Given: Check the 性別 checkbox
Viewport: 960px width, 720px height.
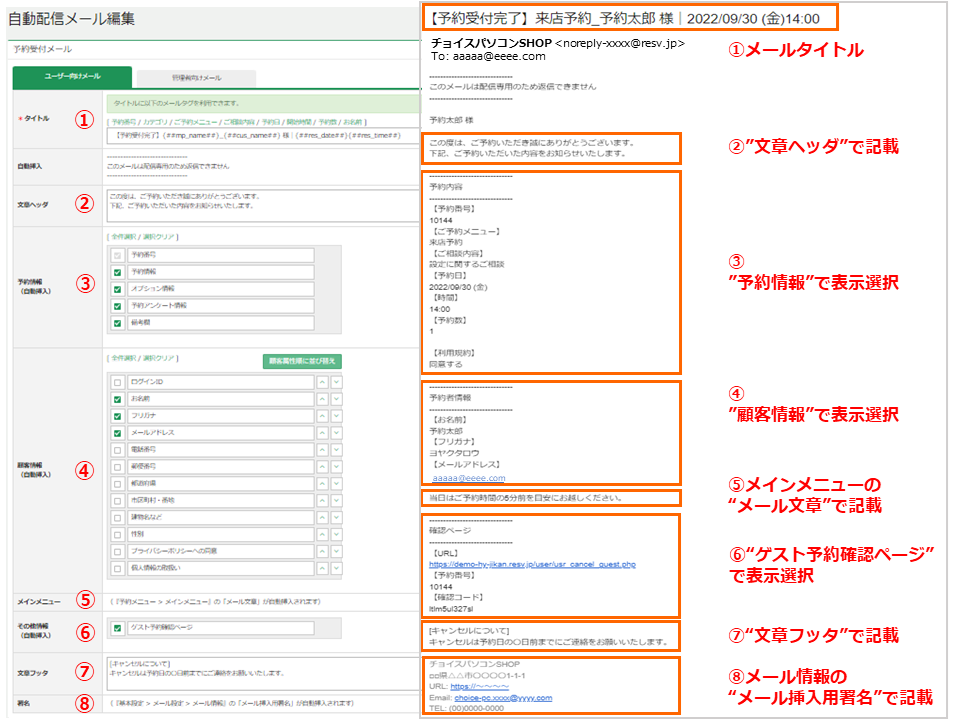Looking at the screenshot, I should pyautogui.click(x=118, y=535).
